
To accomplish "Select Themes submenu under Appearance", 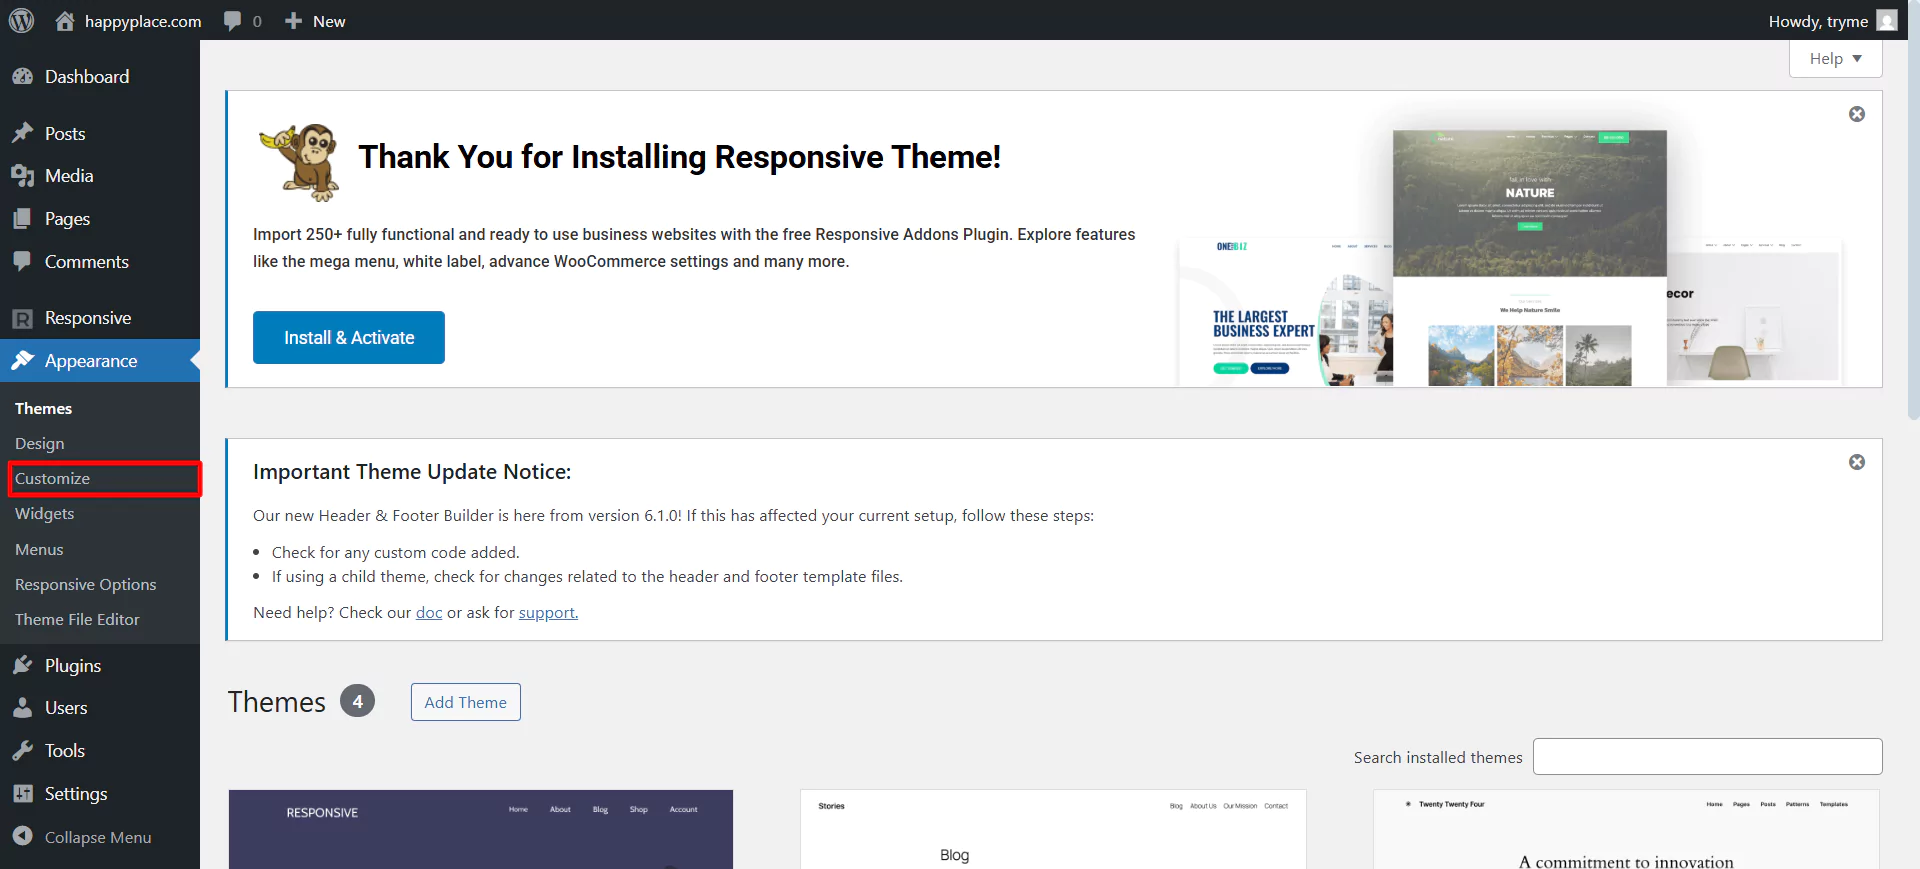I will click(43, 408).
